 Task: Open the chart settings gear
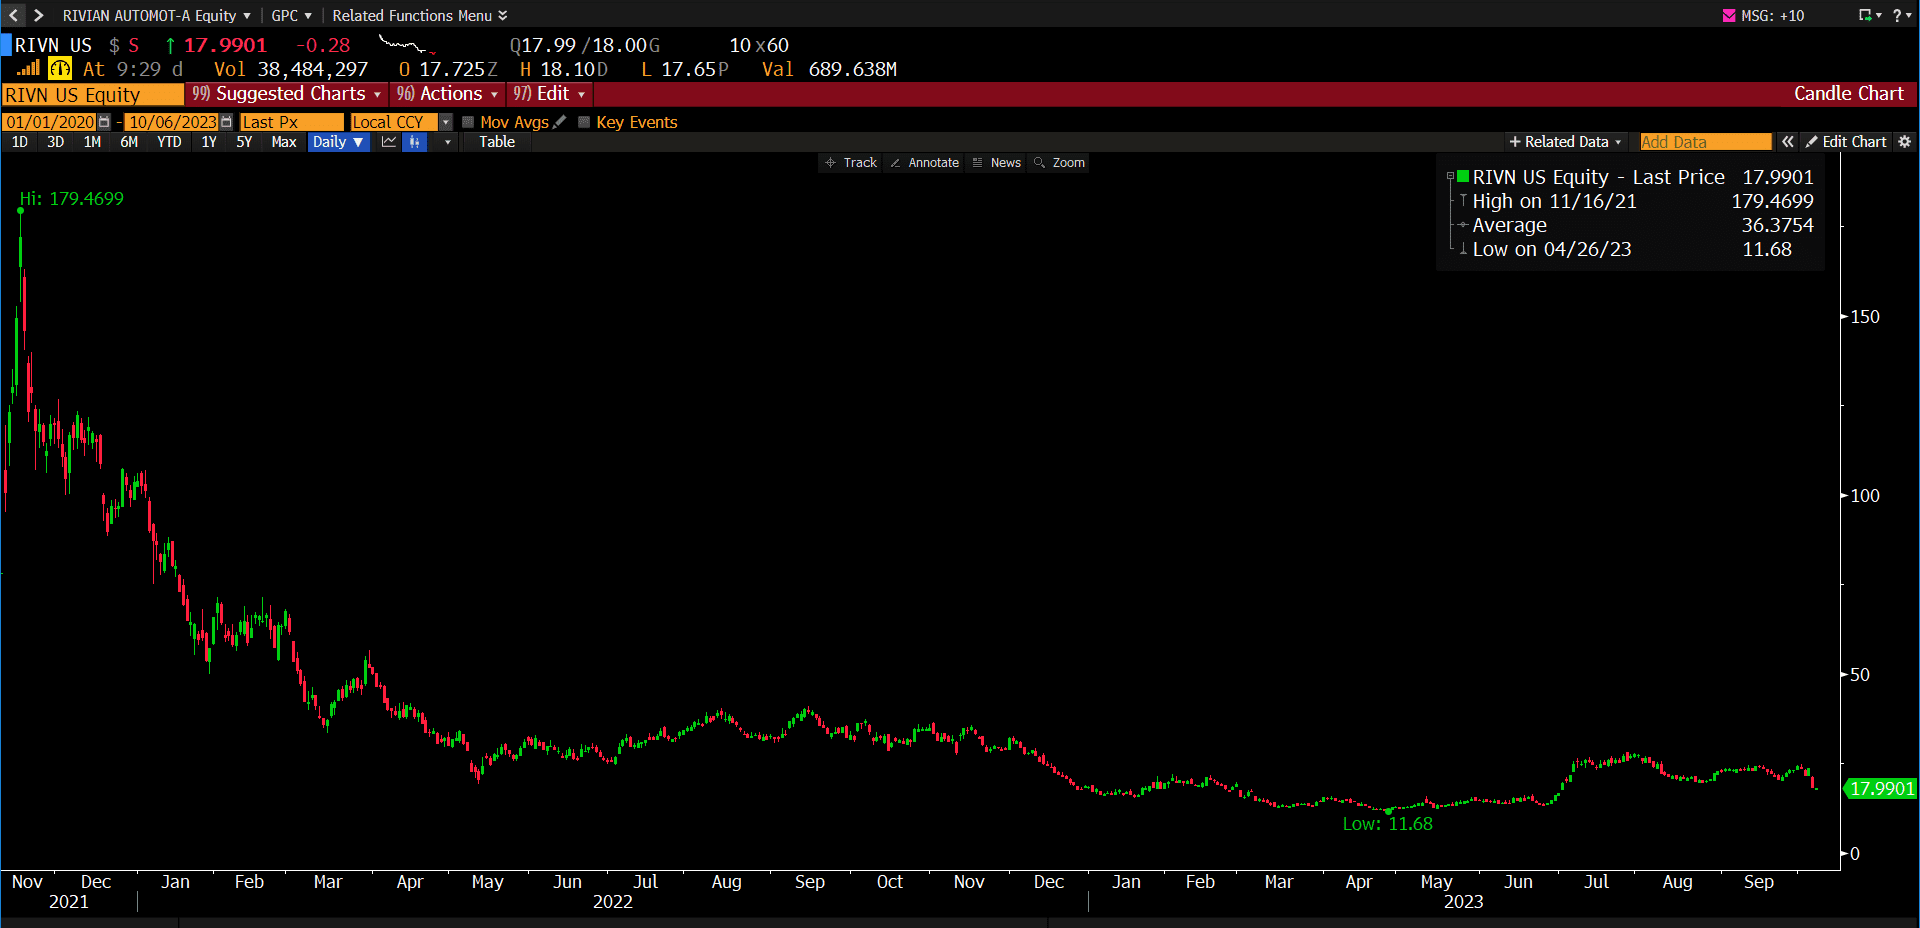(x=1904, y=142)
